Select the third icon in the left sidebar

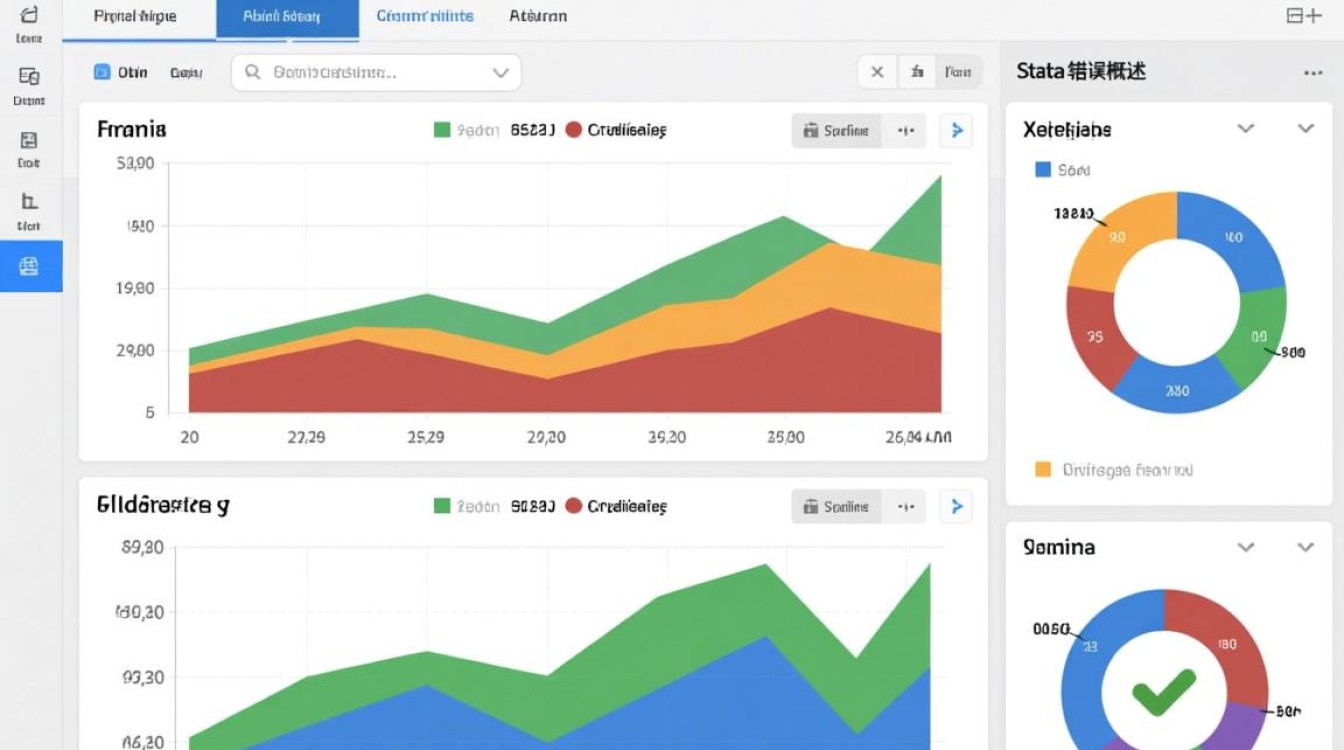coord(29,140)
